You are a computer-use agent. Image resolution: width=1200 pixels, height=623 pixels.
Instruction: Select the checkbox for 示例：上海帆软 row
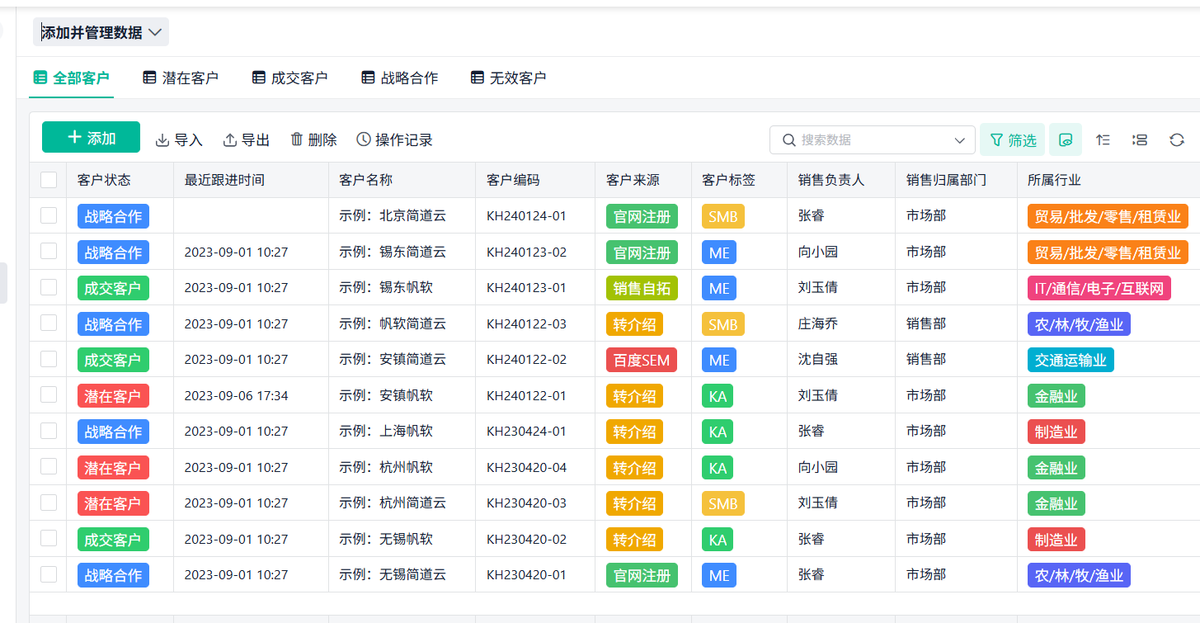click(x=49, y=431)
